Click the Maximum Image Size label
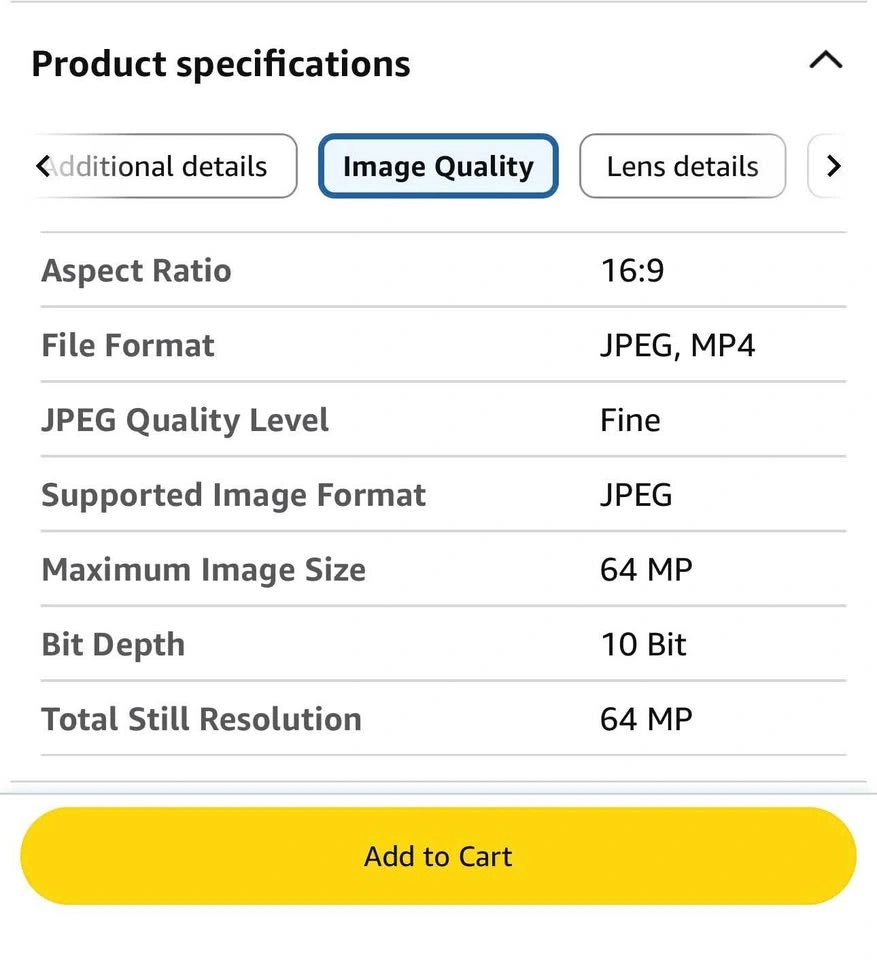This screenshot has height=960, width=877. [203, 570]
